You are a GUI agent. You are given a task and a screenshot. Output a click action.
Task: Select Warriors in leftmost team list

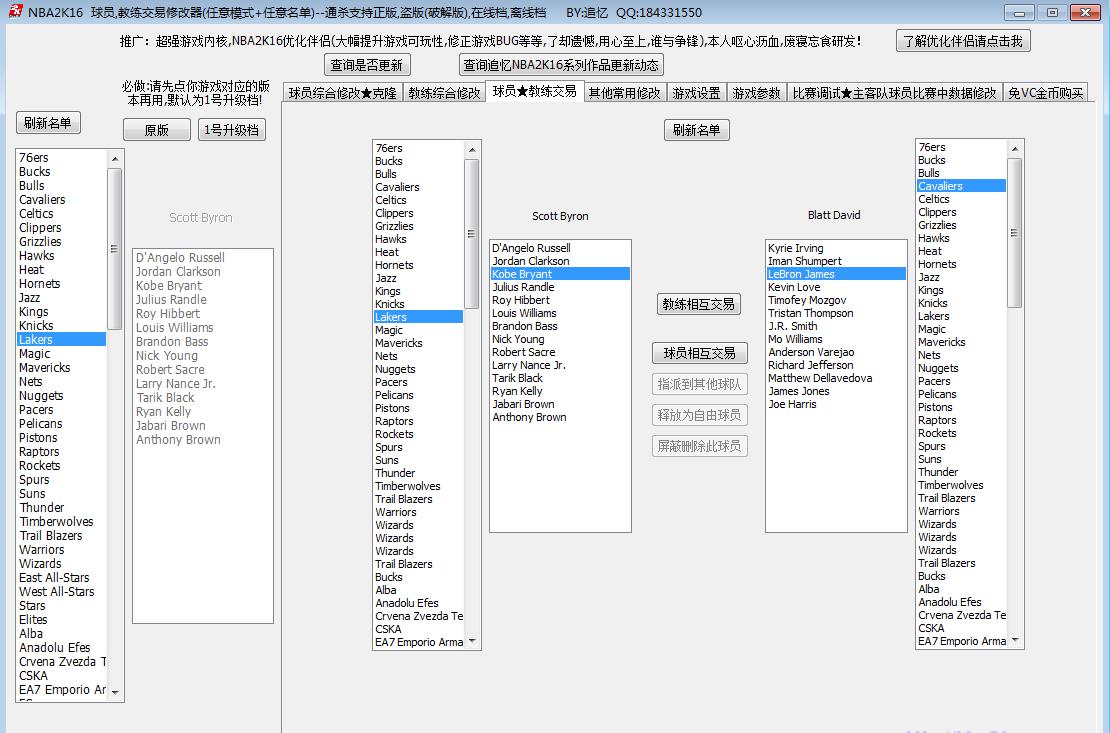61,550
